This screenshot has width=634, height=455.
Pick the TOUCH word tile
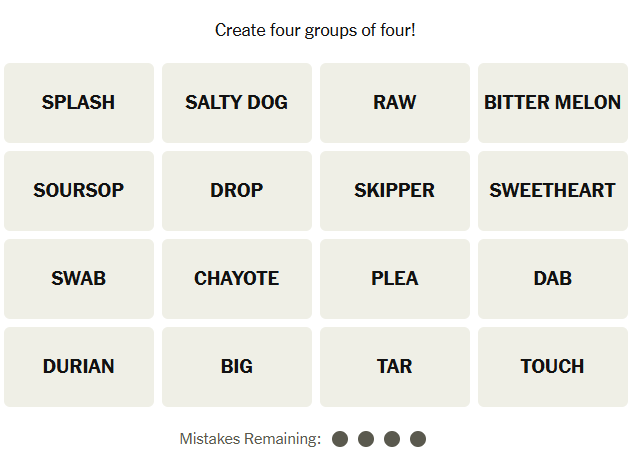(553, 367)
